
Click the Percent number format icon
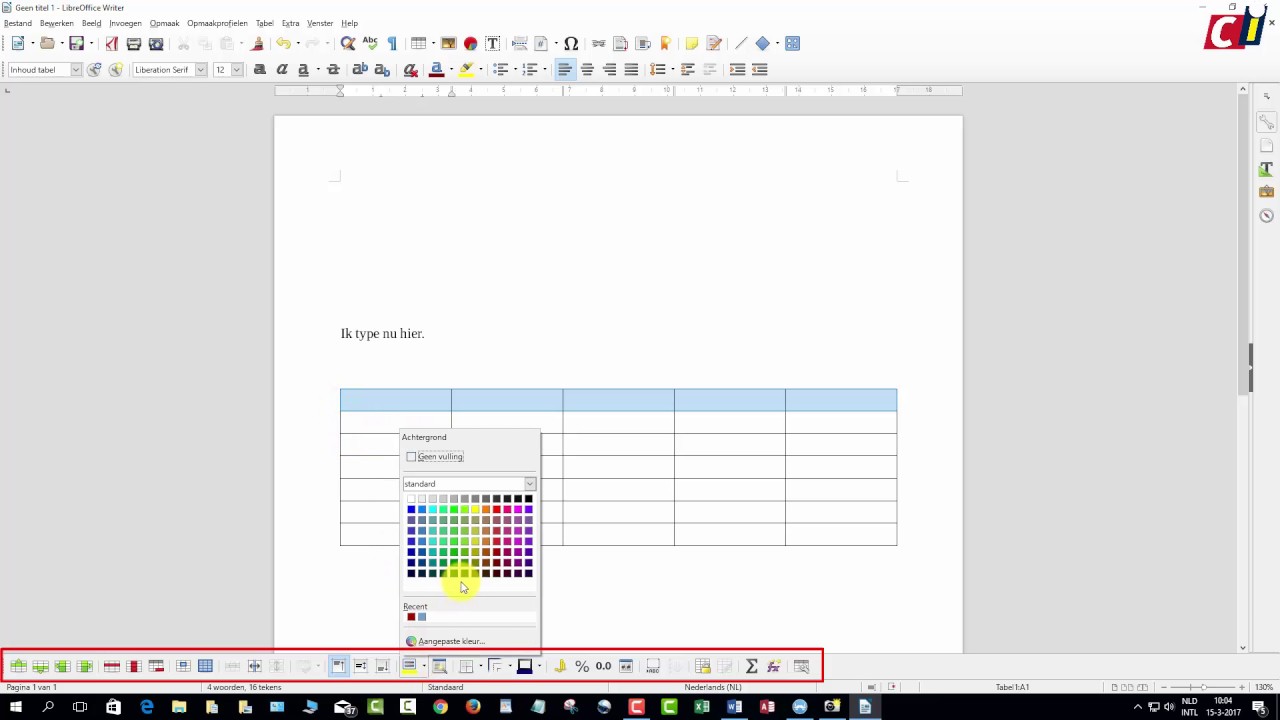click(581, 666)
